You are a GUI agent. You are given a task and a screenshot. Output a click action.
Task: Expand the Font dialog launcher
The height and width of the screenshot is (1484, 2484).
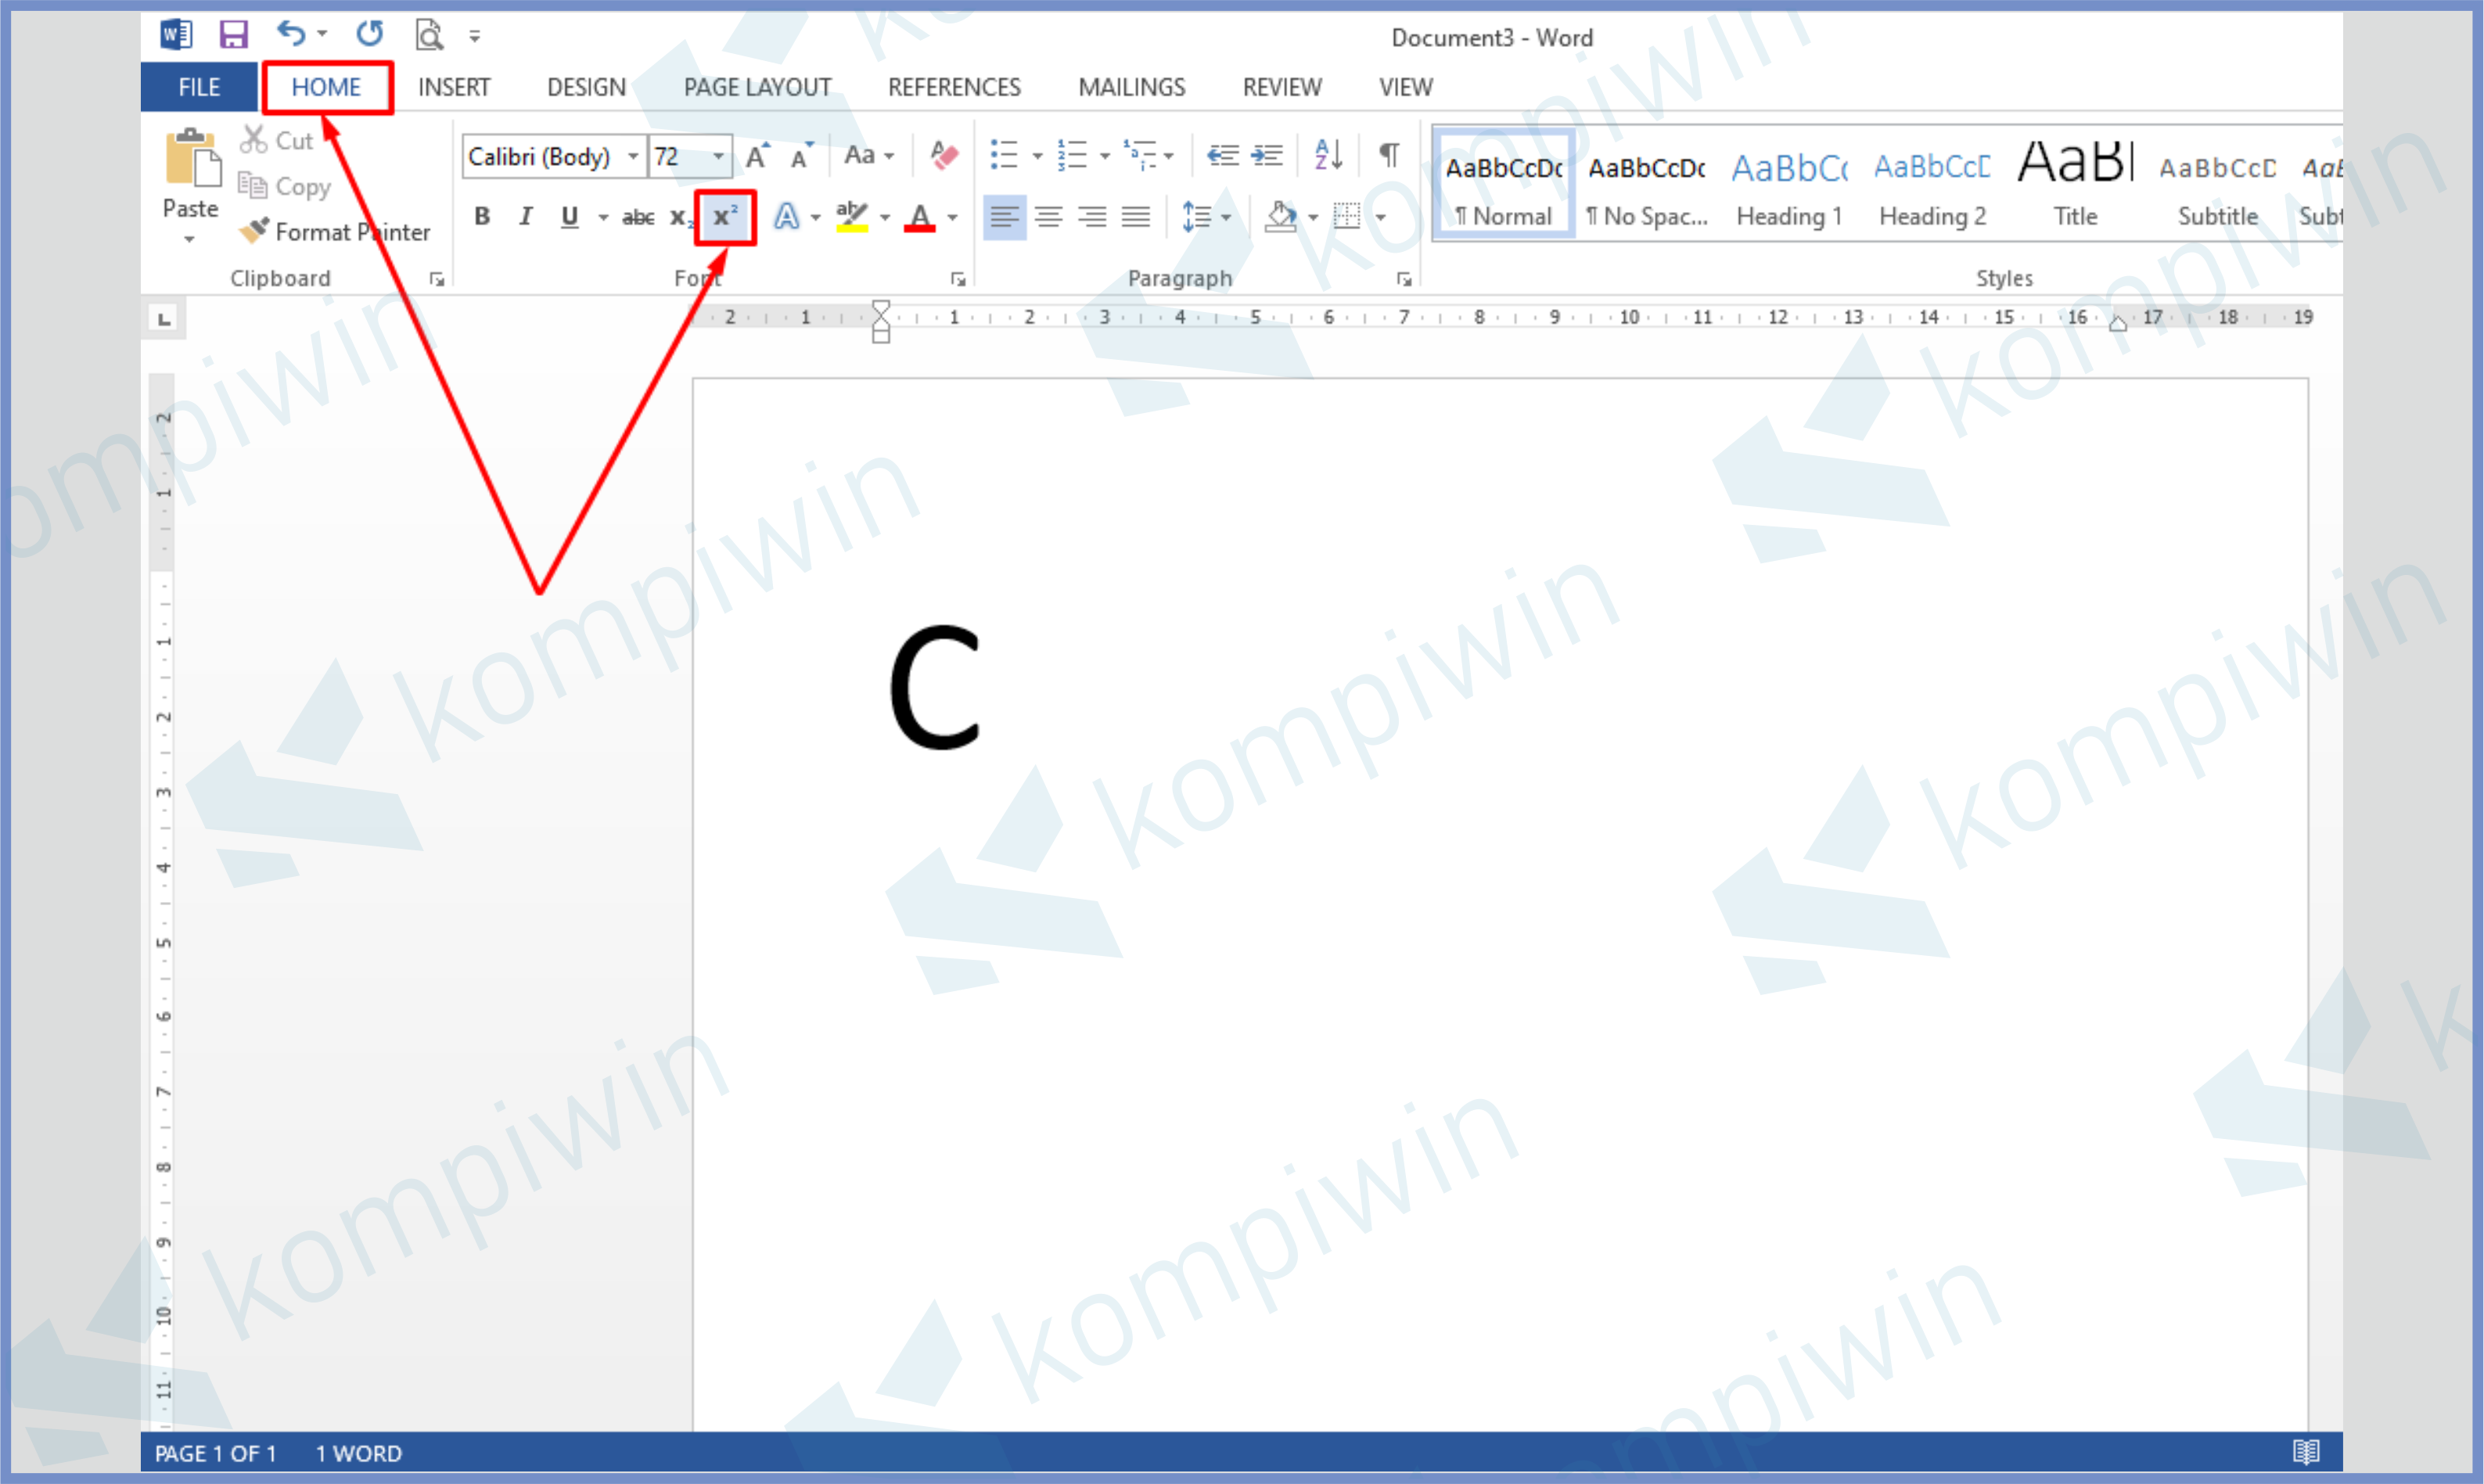957,279
